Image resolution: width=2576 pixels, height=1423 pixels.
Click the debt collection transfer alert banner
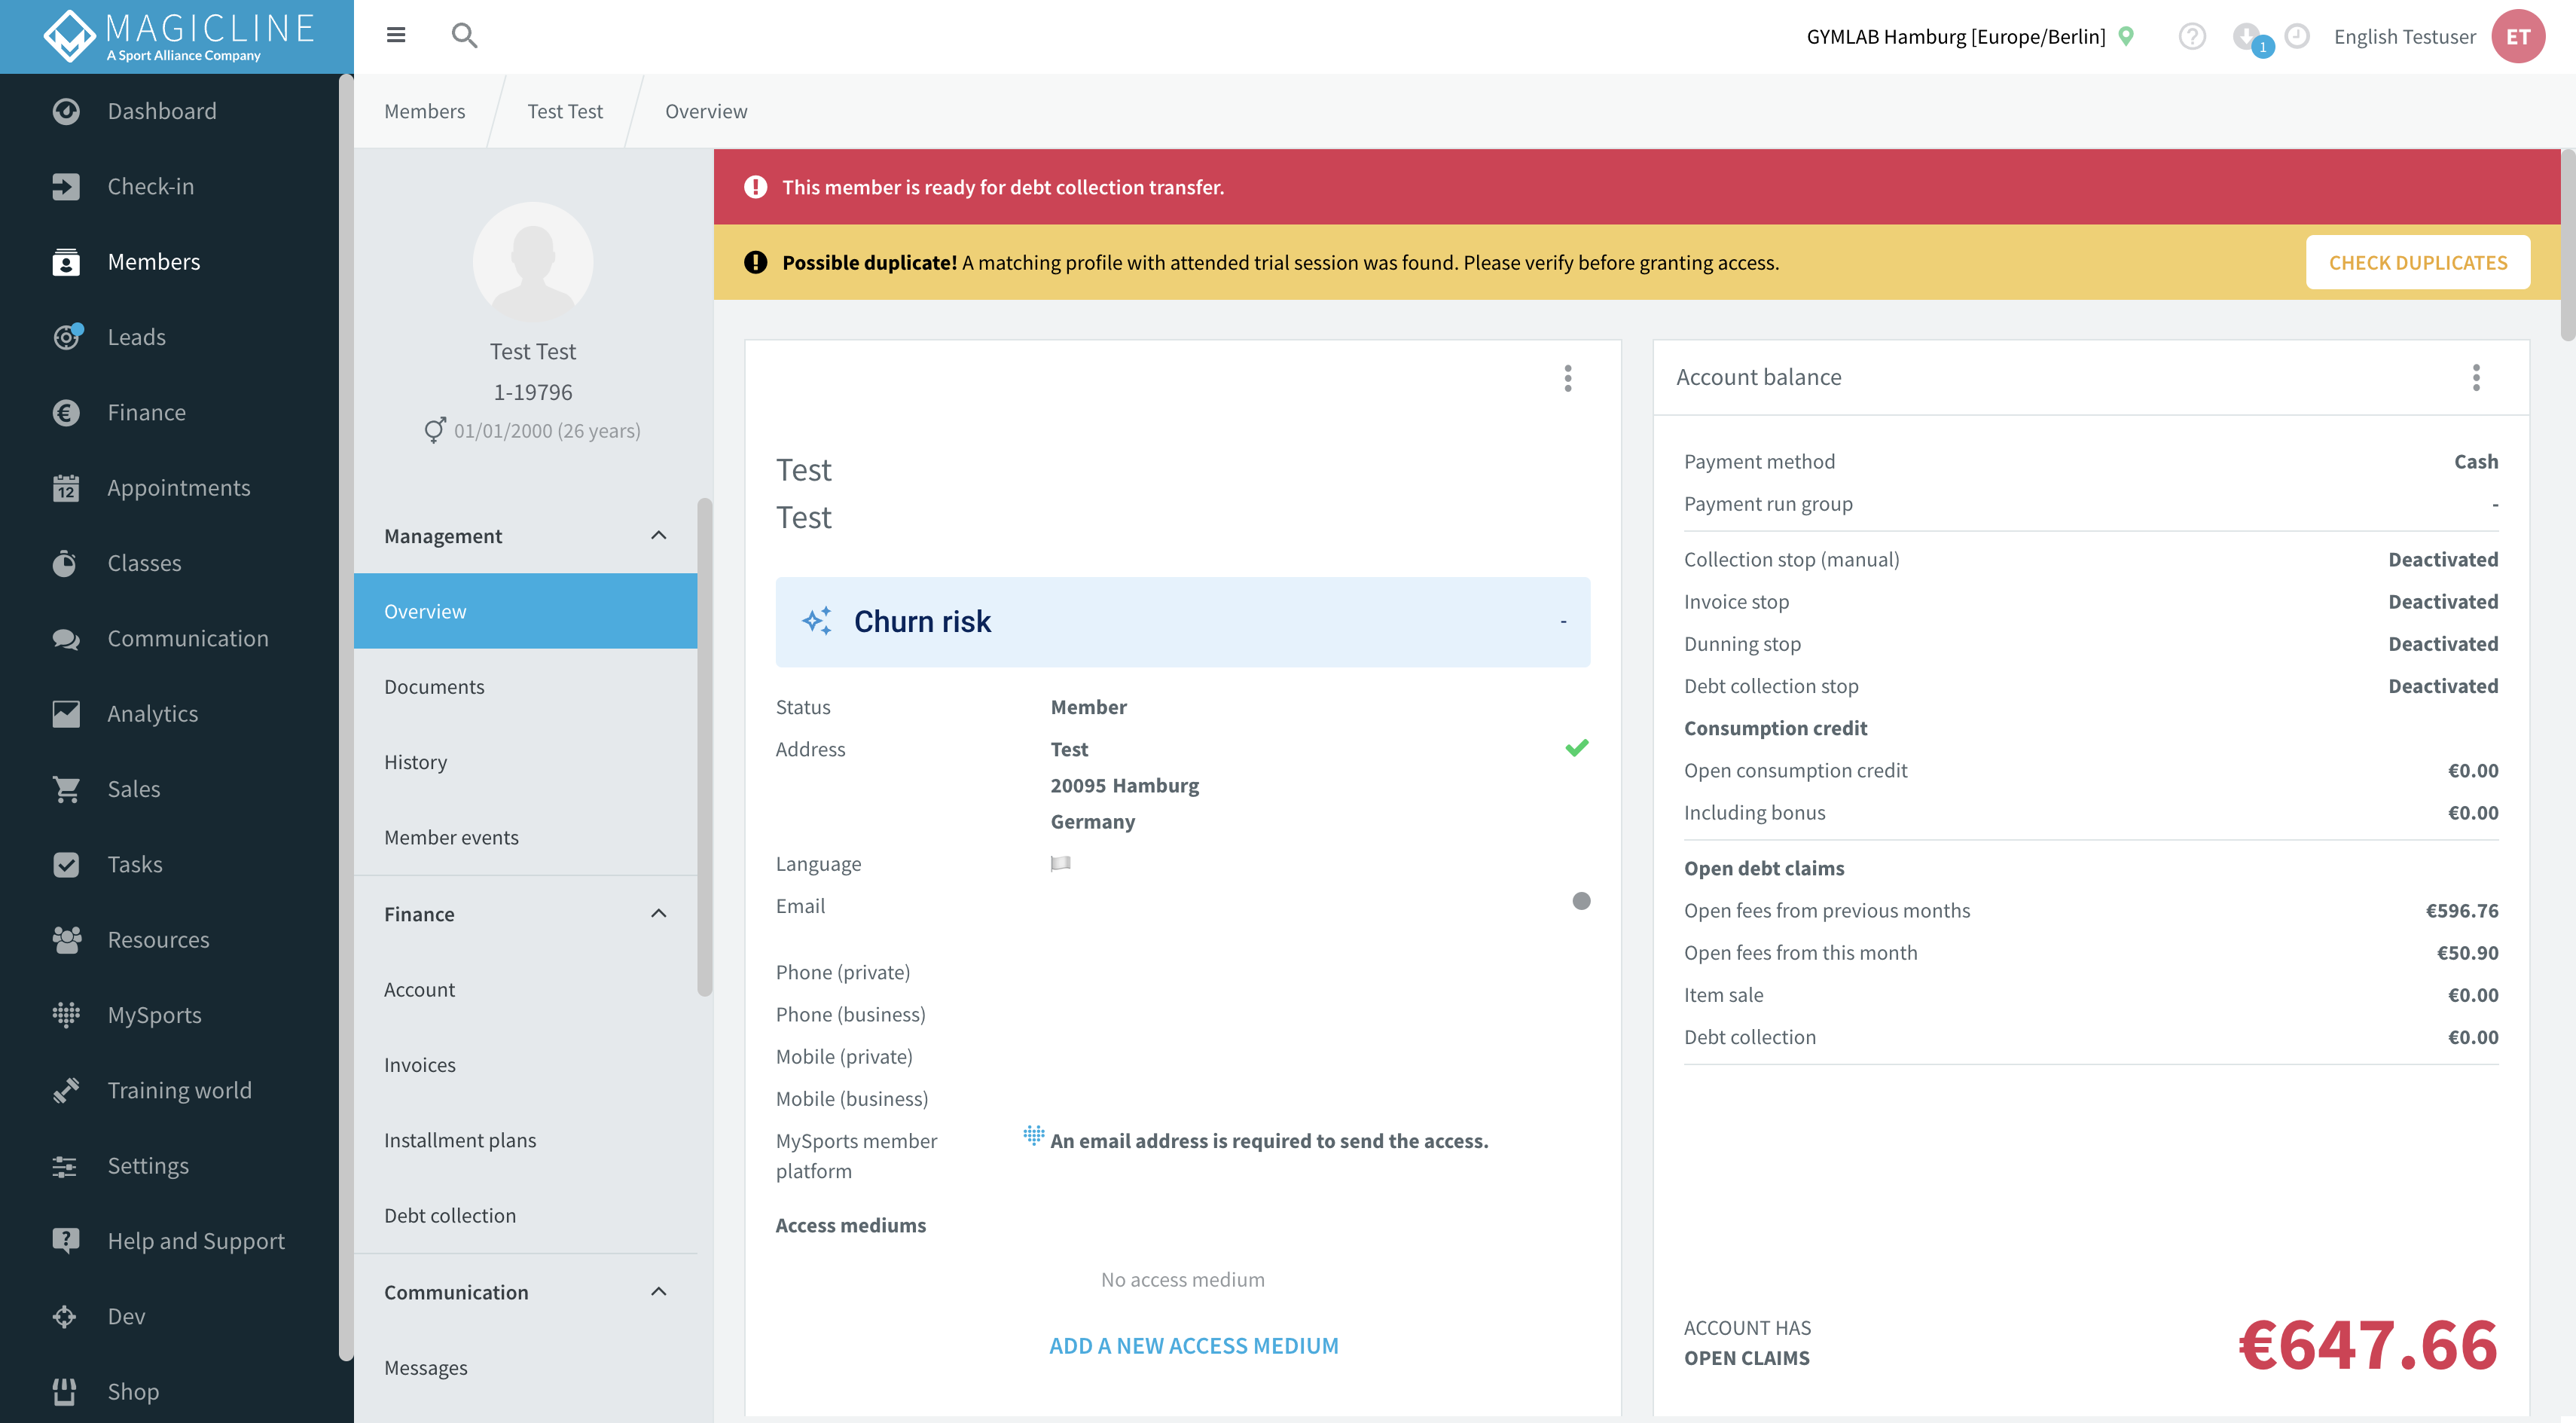coord(1637,187)
